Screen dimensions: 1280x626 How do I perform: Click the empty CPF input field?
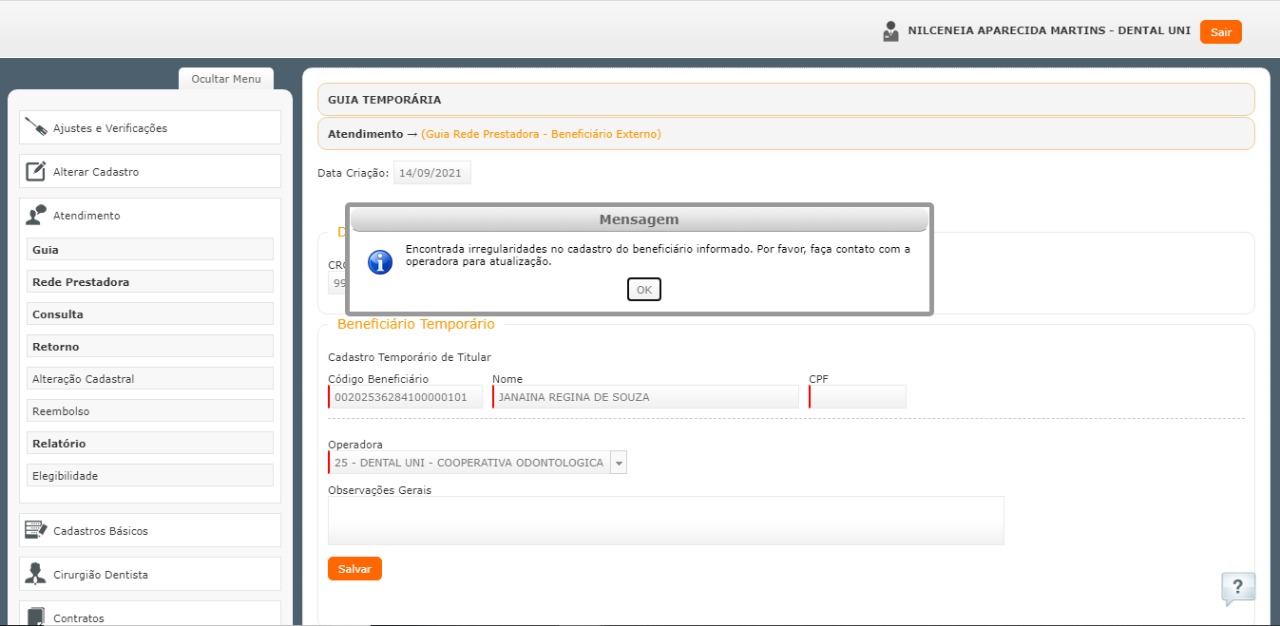pyautogui.click(x=858, y=397)
